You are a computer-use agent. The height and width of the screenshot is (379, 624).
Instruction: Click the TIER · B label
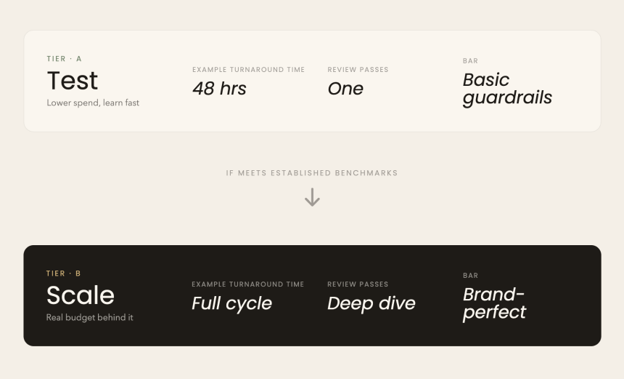63,274
